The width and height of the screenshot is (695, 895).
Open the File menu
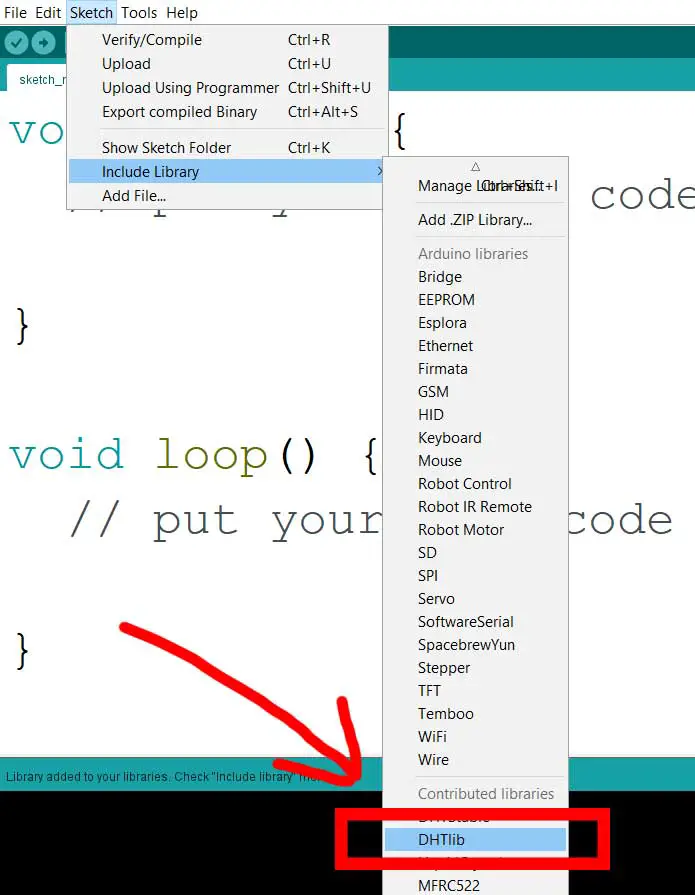click(x=15, y=13)
